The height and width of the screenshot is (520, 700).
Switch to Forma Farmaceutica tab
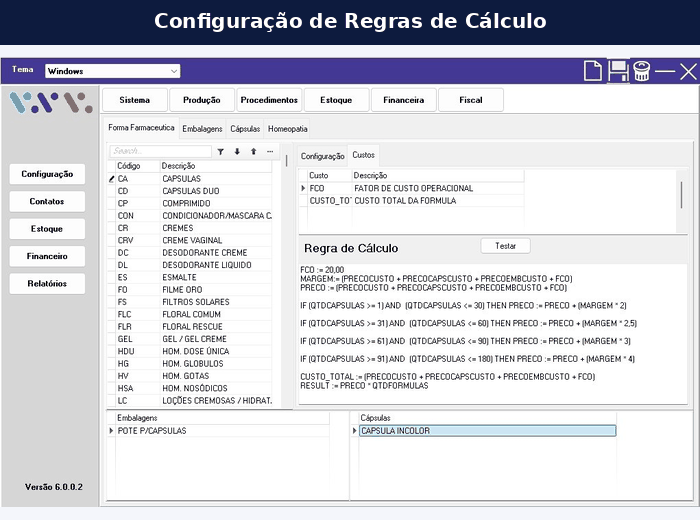pos(141,128)
